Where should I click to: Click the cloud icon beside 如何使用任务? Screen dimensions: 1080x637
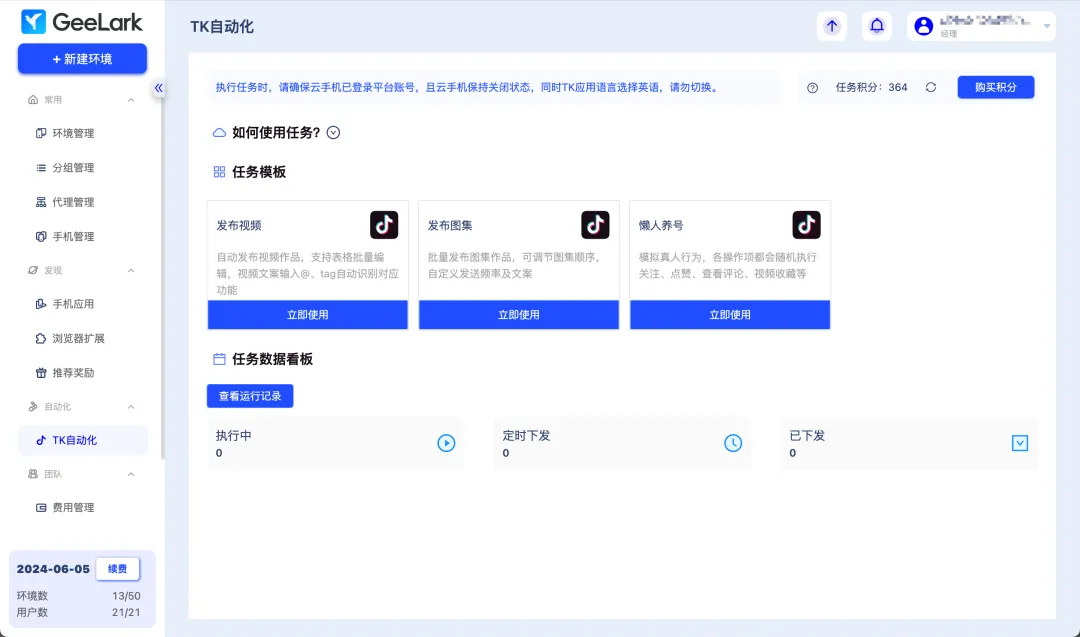pyautogui.click(x=219, y=133)
